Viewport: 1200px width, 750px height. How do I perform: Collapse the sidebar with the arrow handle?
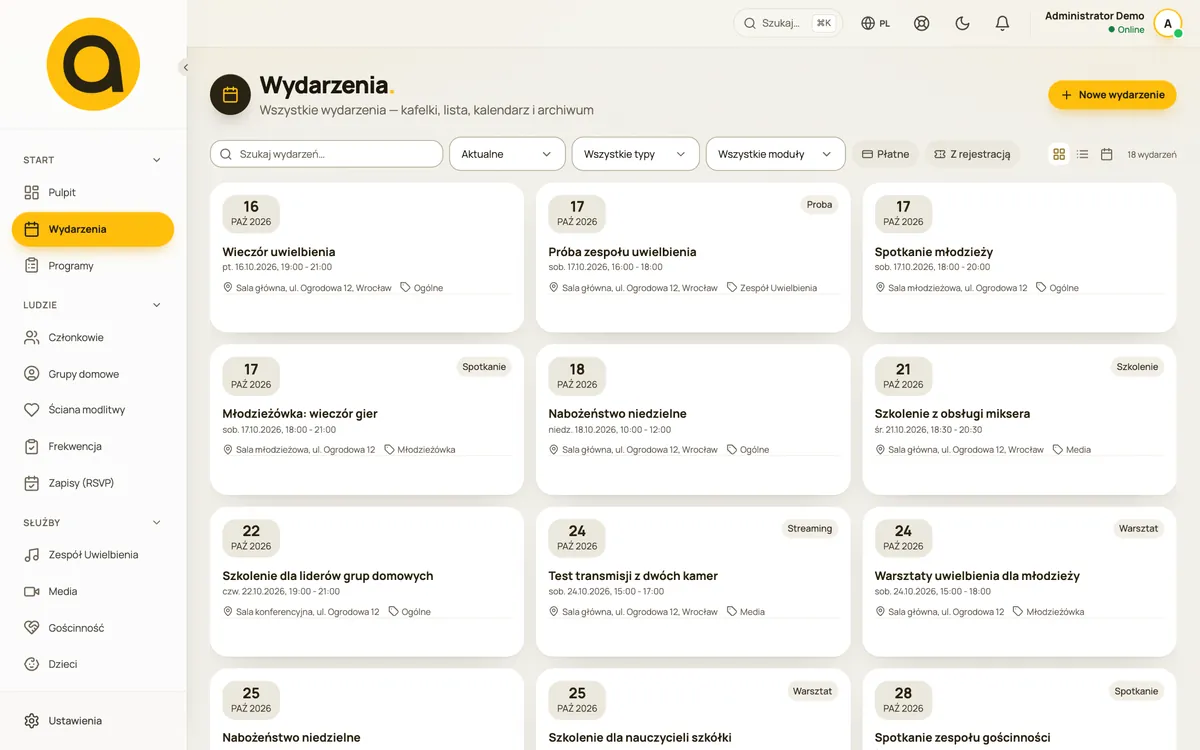[185, 67]
